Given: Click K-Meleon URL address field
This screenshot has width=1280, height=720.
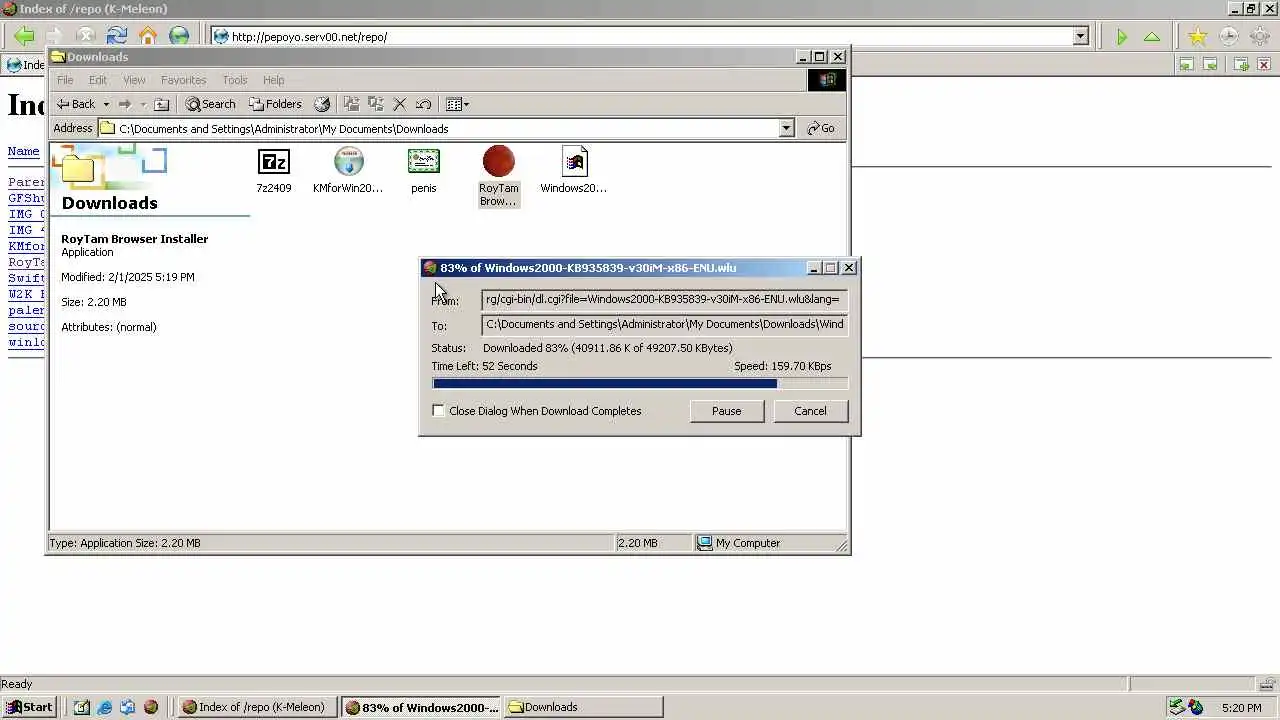Looking at the screenshot, I should [650, 37].
